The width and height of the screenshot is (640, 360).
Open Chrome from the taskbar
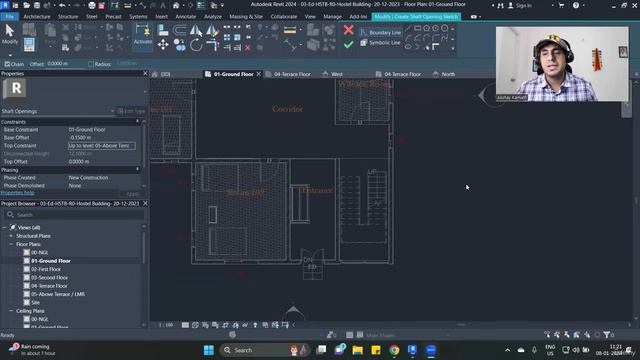click(x=394, y=350)
